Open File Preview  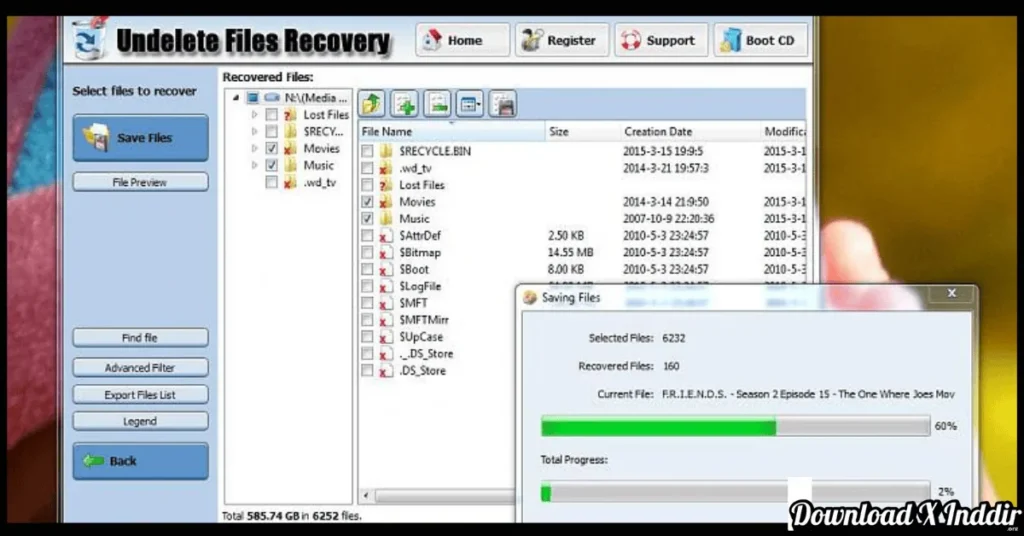point(140,182)
